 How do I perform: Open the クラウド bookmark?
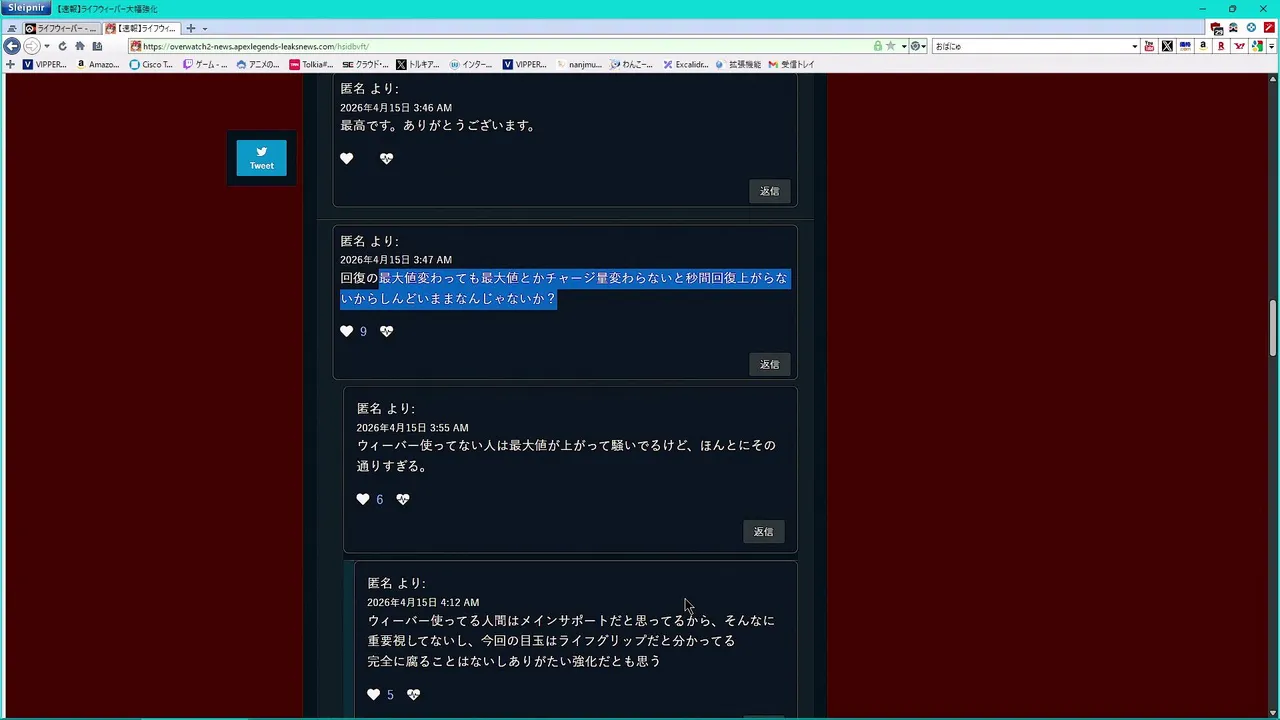365,64
